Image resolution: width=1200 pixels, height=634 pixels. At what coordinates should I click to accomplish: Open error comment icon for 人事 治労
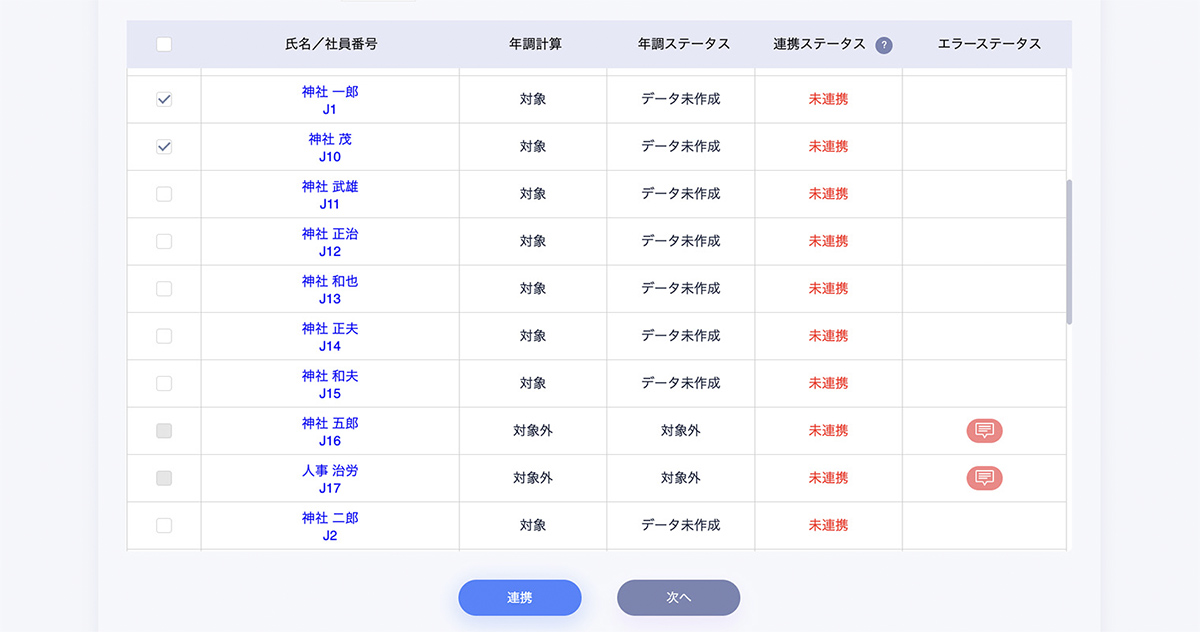(x=984, y=478)
